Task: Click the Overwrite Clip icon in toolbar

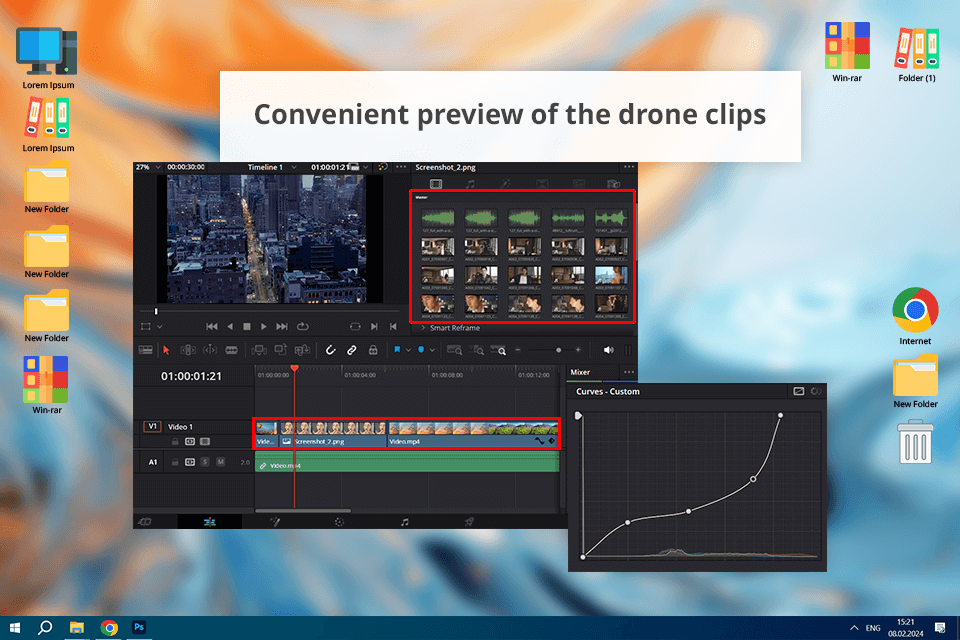Action: point(280,350)
